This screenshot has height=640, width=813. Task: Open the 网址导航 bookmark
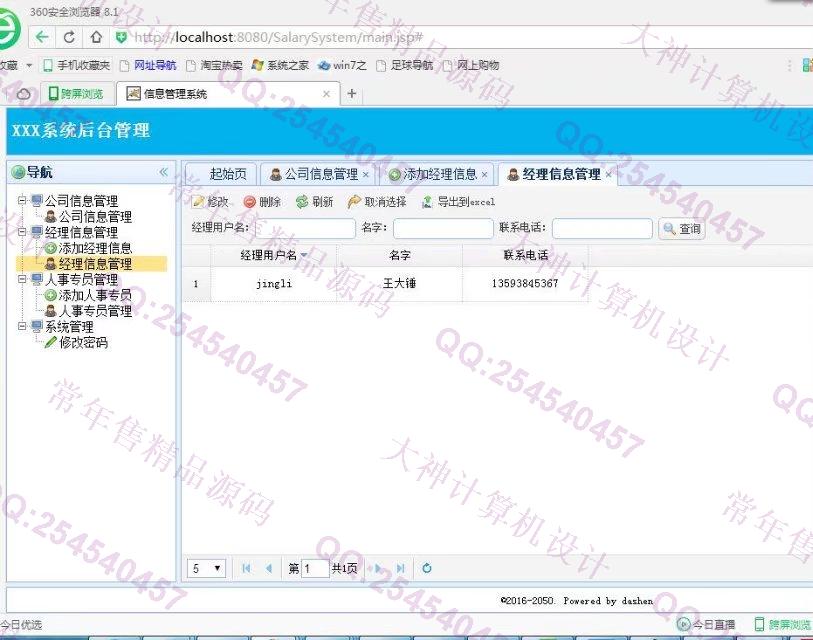pyautogui.click(x=148, y=65)
